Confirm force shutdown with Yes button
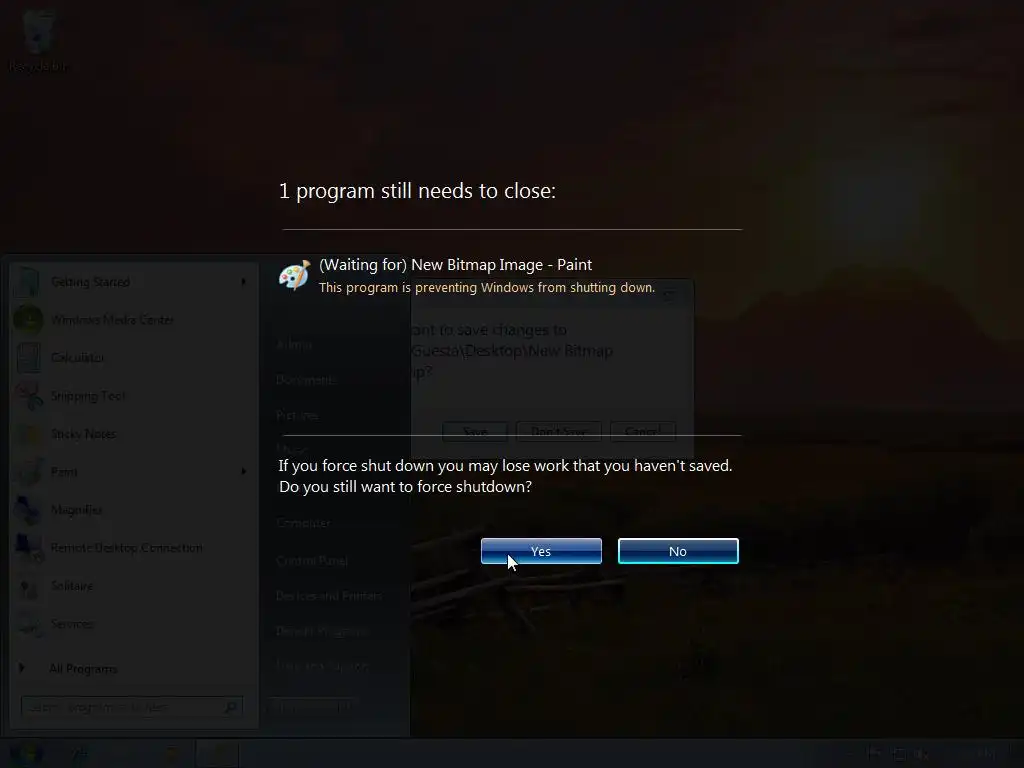Screen dimensions: 1024x768 click(541, 551)
